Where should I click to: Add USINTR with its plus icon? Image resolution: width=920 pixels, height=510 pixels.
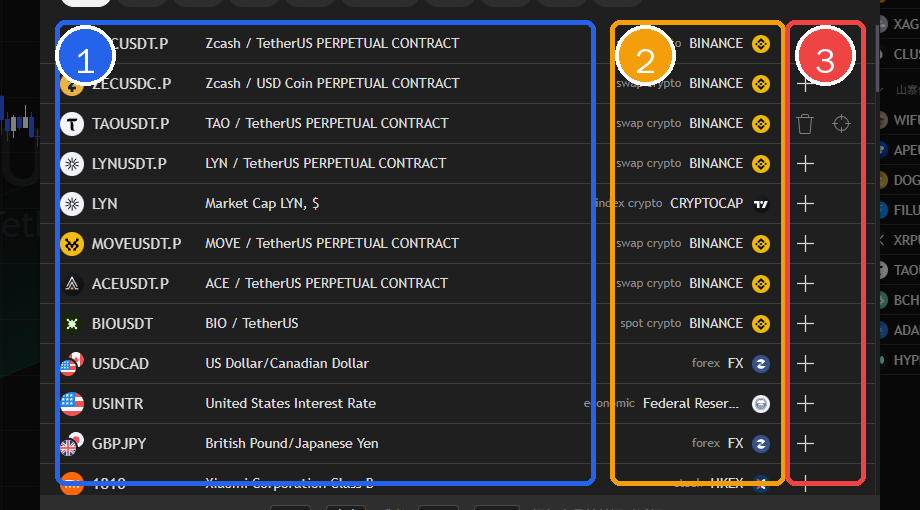(x=806, y=404)
